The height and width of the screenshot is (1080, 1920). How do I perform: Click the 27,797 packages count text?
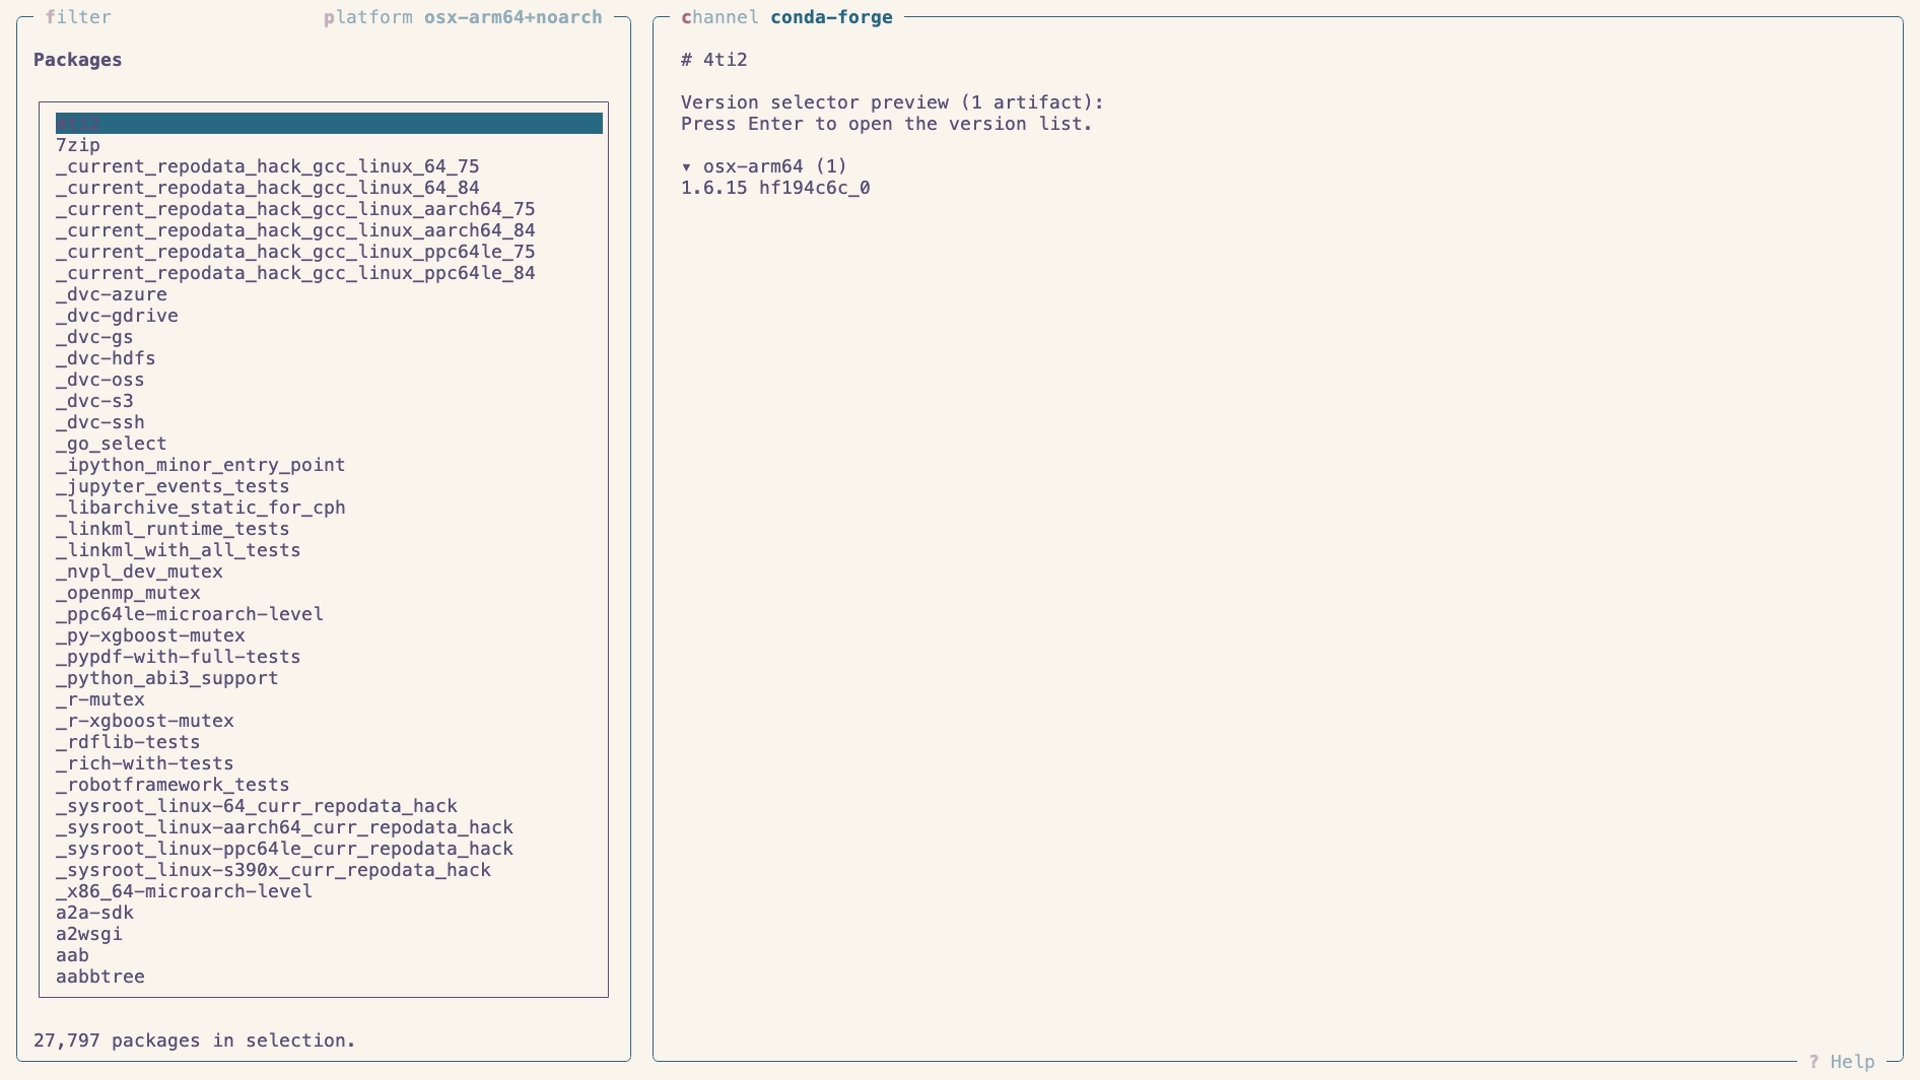click(195, 1040)
